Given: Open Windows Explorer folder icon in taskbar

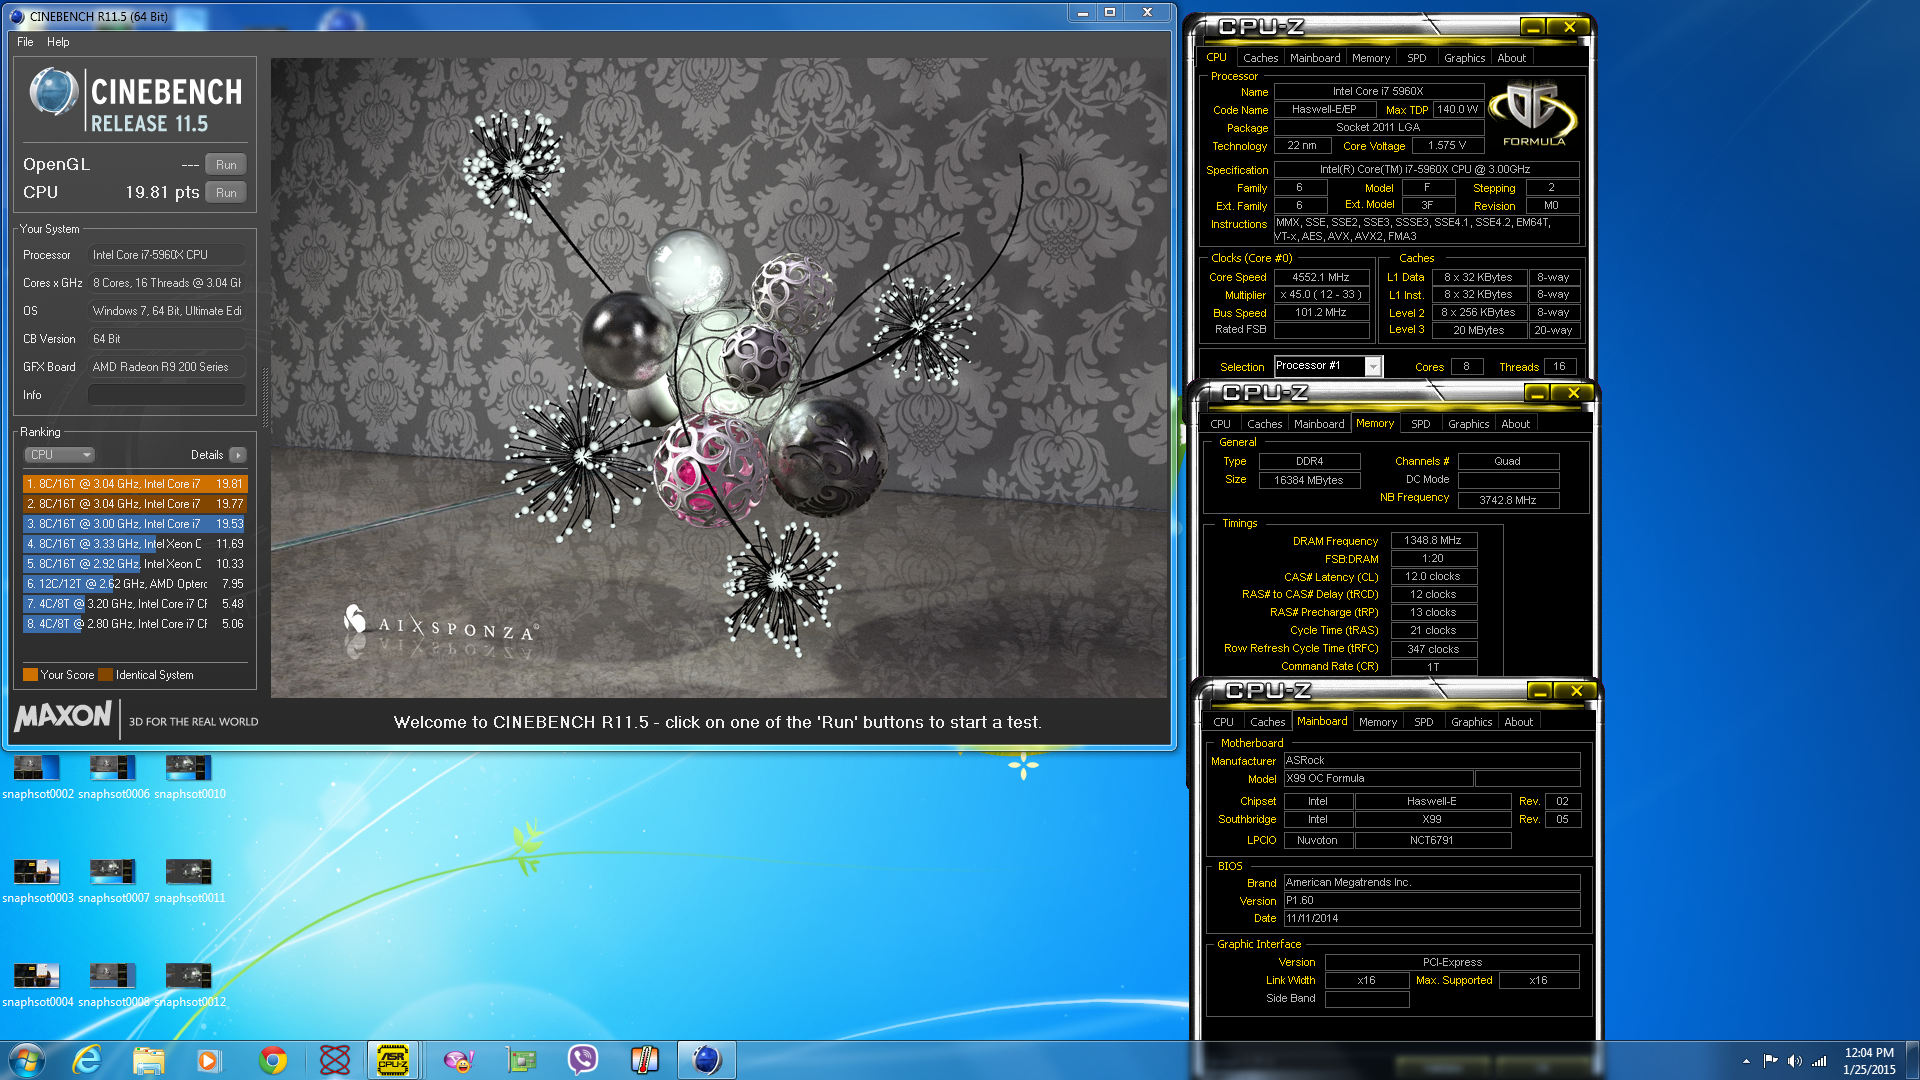Looking at the screenshot, I should tap(149, 1060).
